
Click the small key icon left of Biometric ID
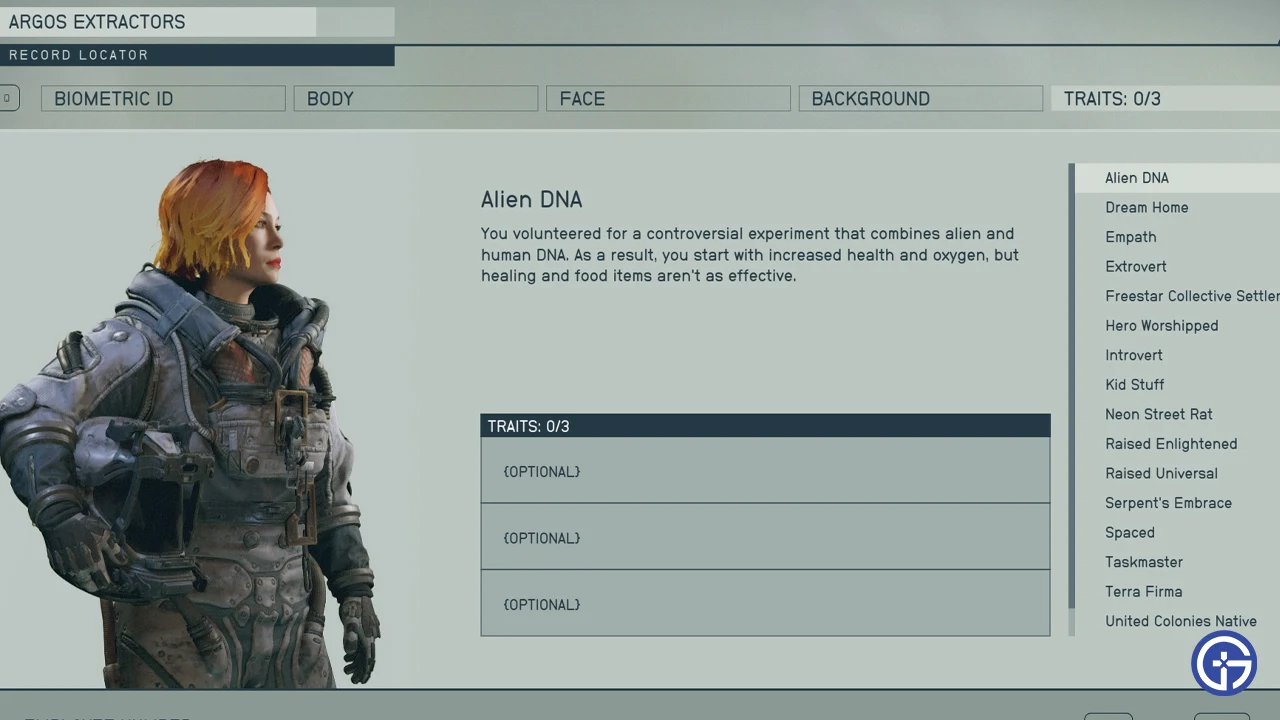tap(9, 98)
